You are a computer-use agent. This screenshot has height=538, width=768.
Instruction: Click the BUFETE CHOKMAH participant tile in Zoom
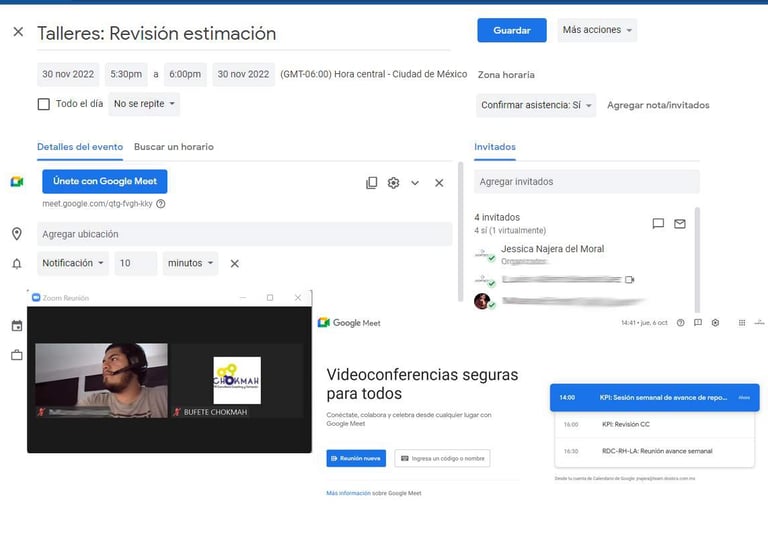tap(237, 380)
